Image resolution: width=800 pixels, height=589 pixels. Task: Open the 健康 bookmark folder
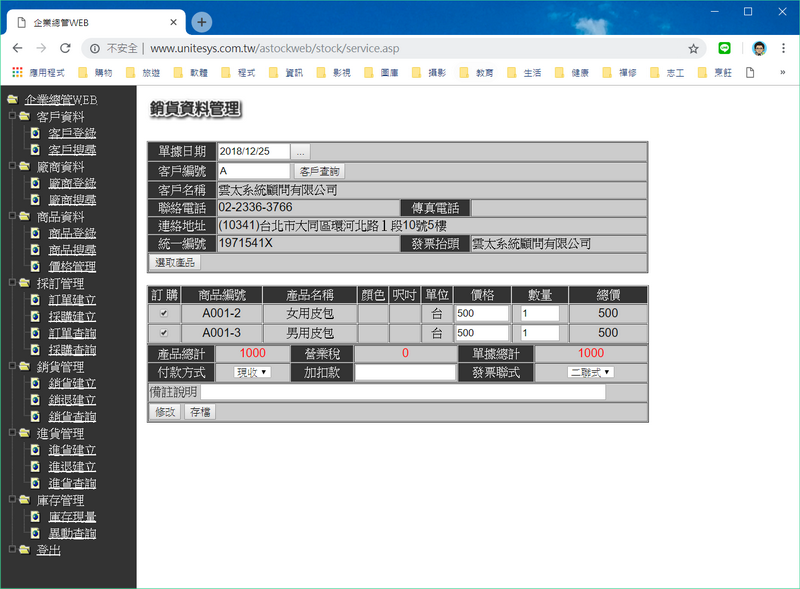point(572,72)
